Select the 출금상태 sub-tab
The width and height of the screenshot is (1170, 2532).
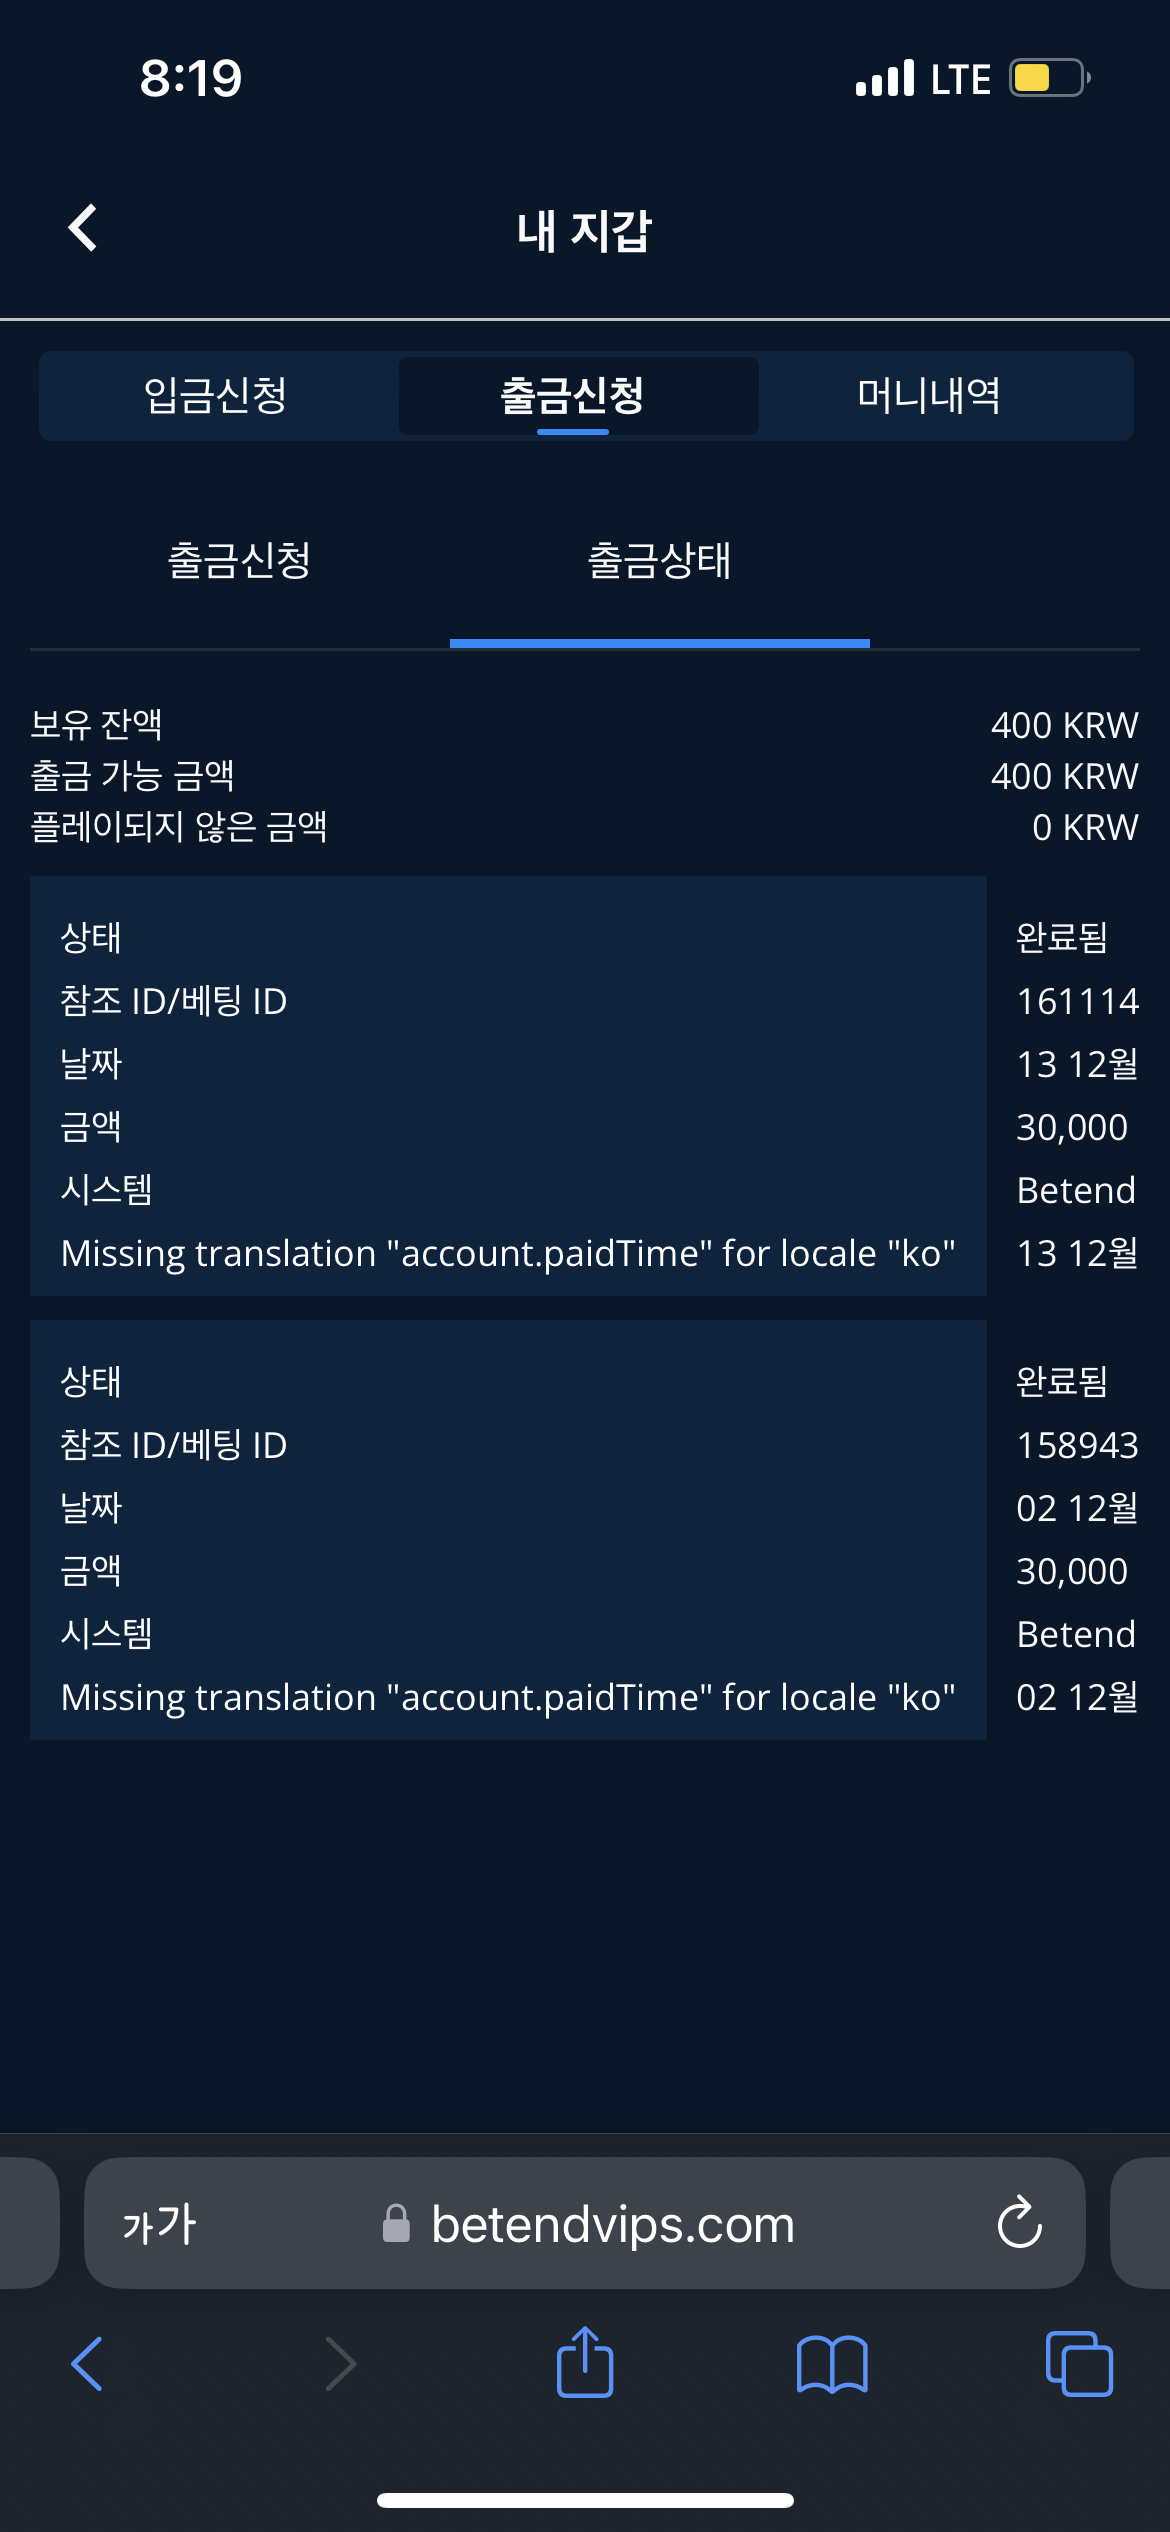659,560
